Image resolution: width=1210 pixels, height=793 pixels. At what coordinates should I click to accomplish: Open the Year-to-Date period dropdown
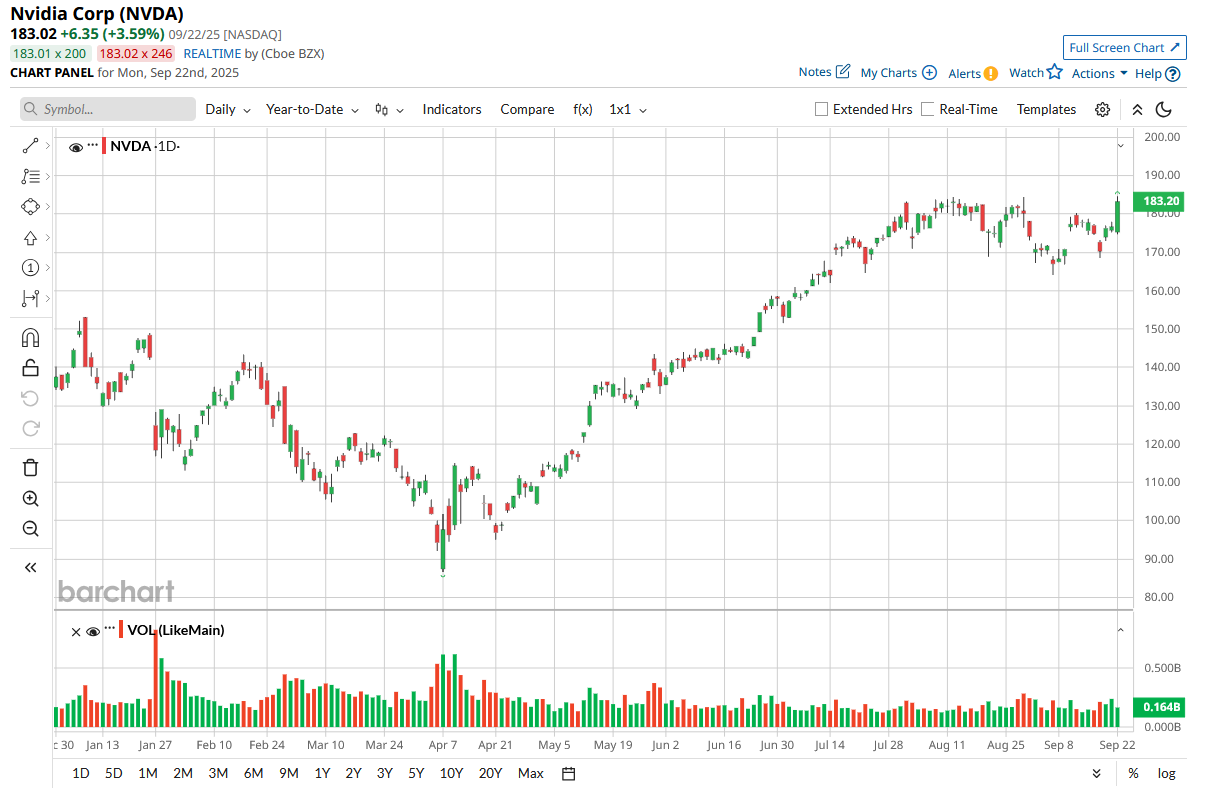point(312,109)
